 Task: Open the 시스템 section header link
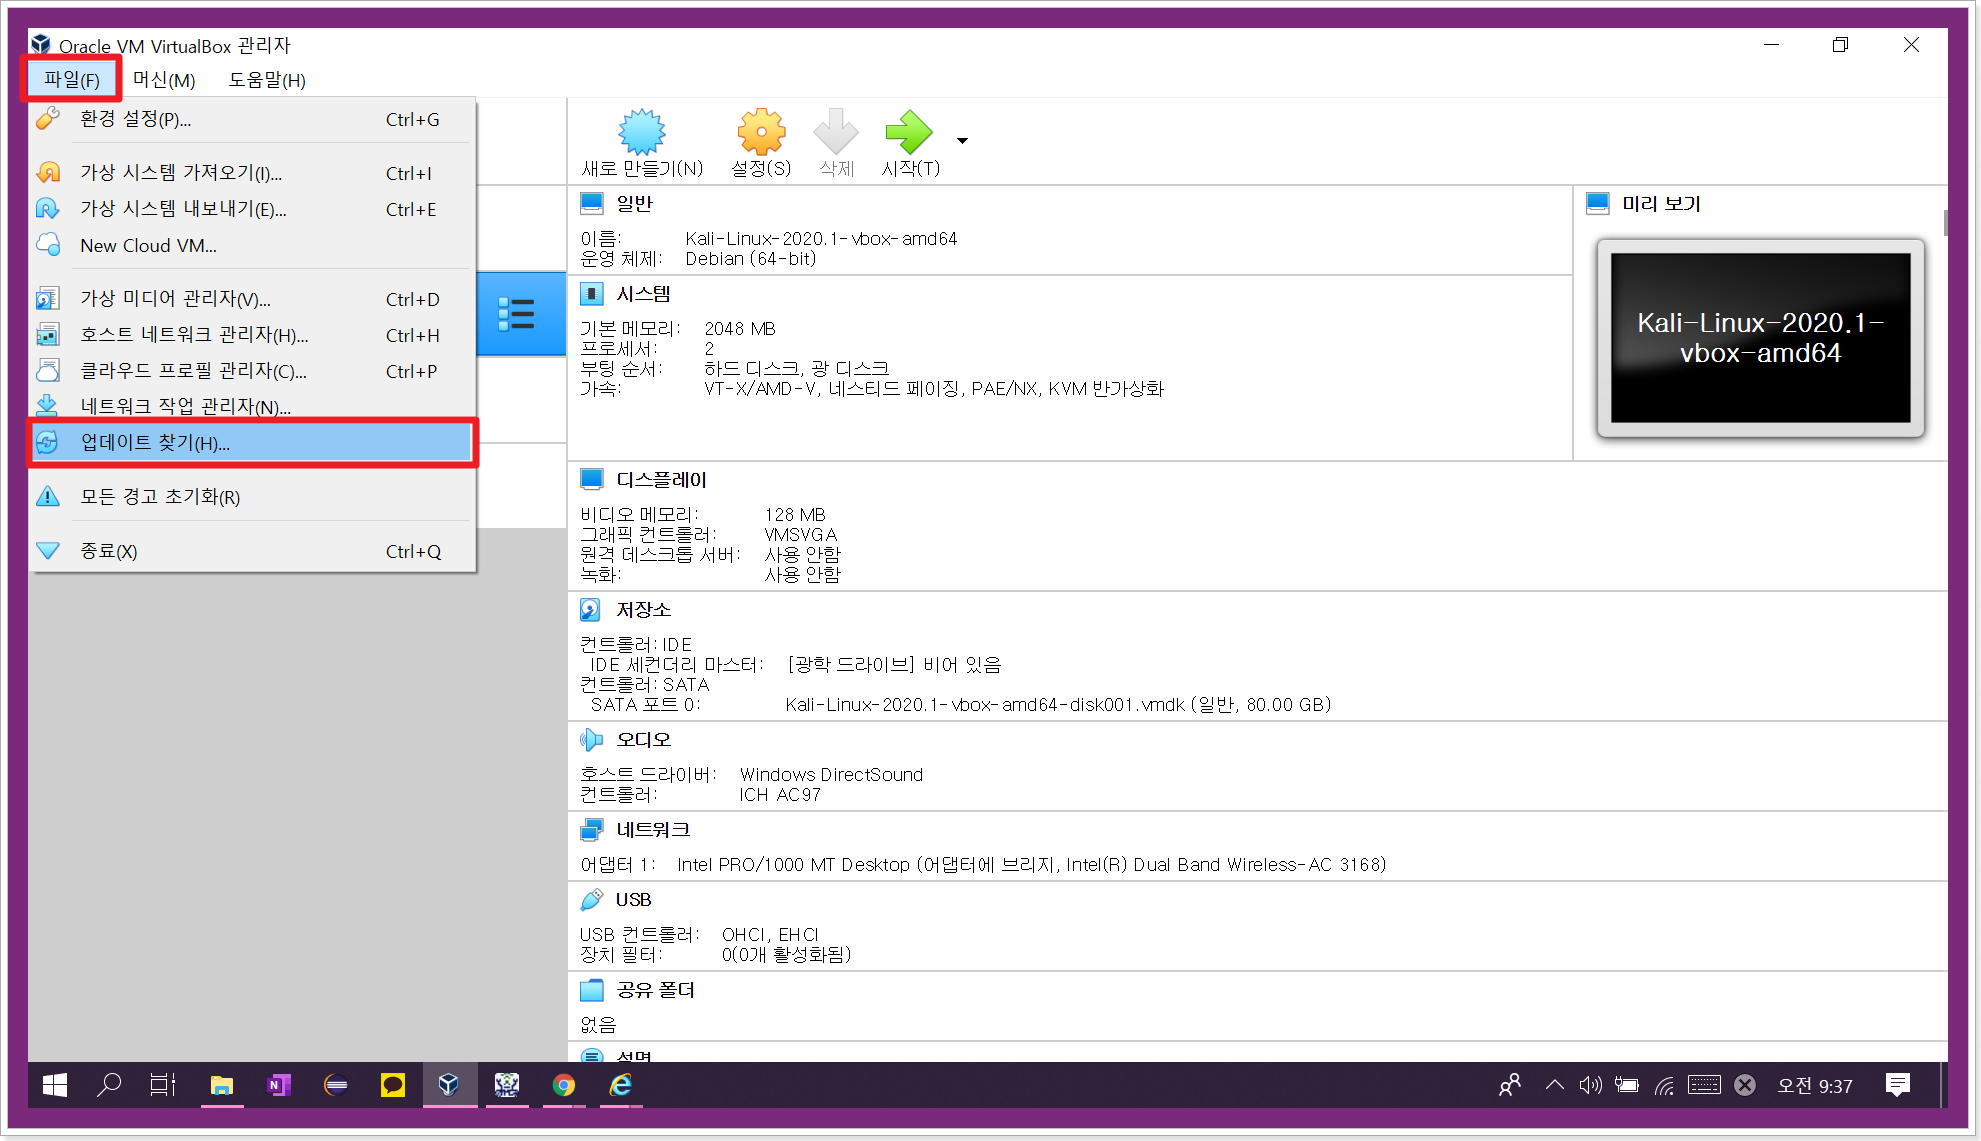[x=643, y=294]
